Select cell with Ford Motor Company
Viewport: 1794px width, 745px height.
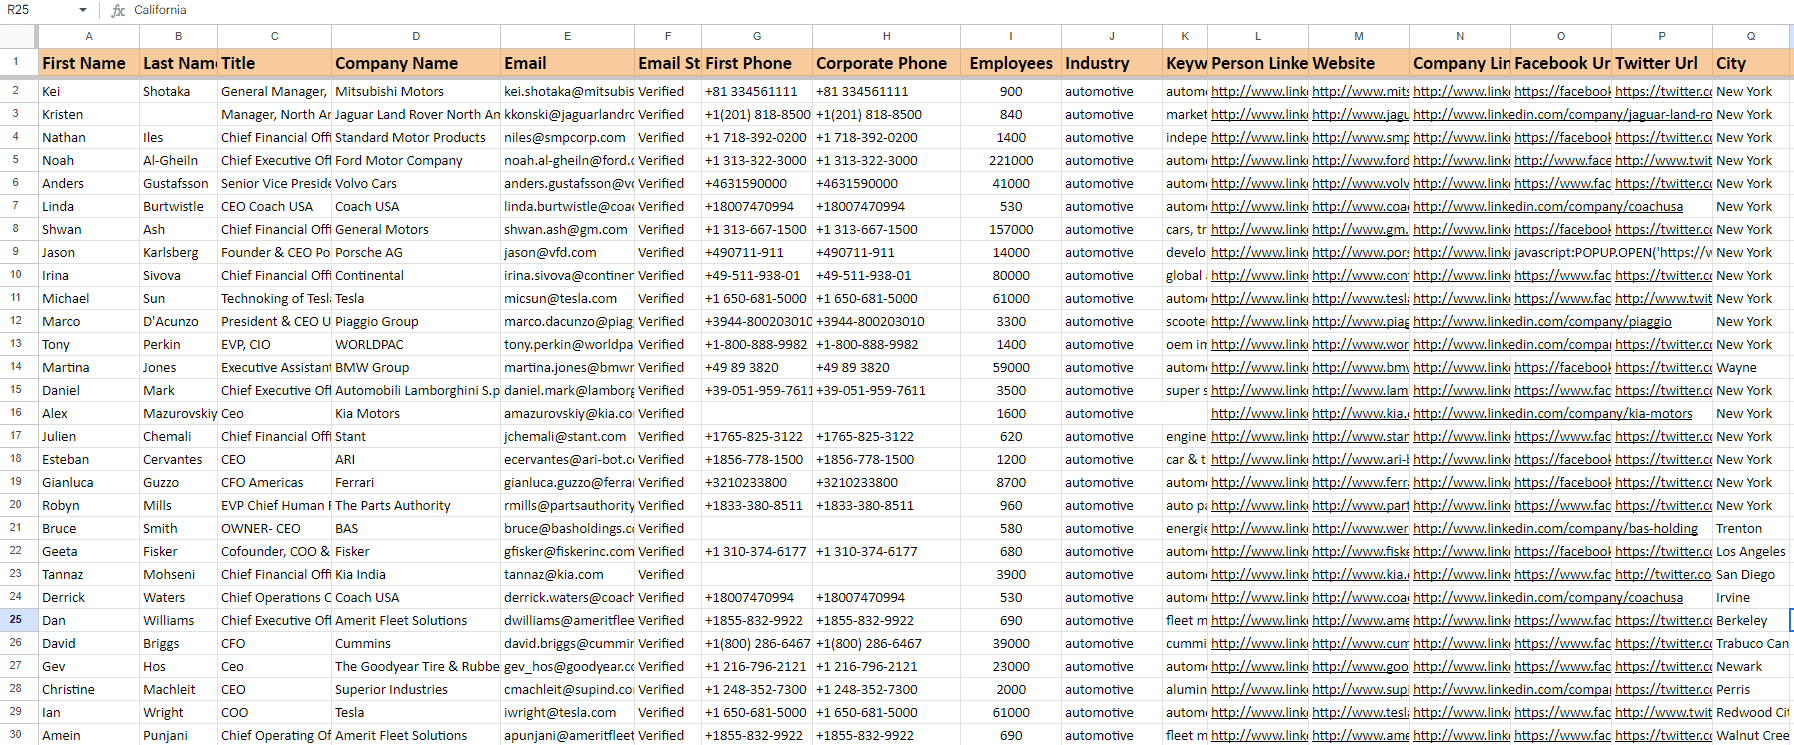[416, 160]
